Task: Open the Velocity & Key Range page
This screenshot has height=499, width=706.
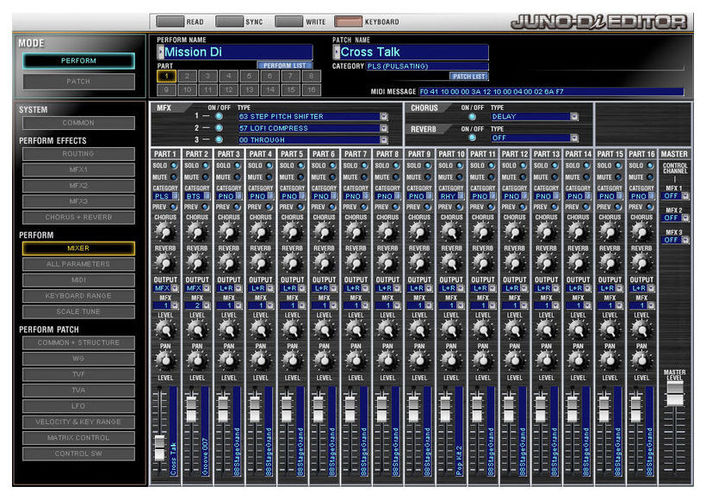Action: pyautogui.click(x=78, y=422)
